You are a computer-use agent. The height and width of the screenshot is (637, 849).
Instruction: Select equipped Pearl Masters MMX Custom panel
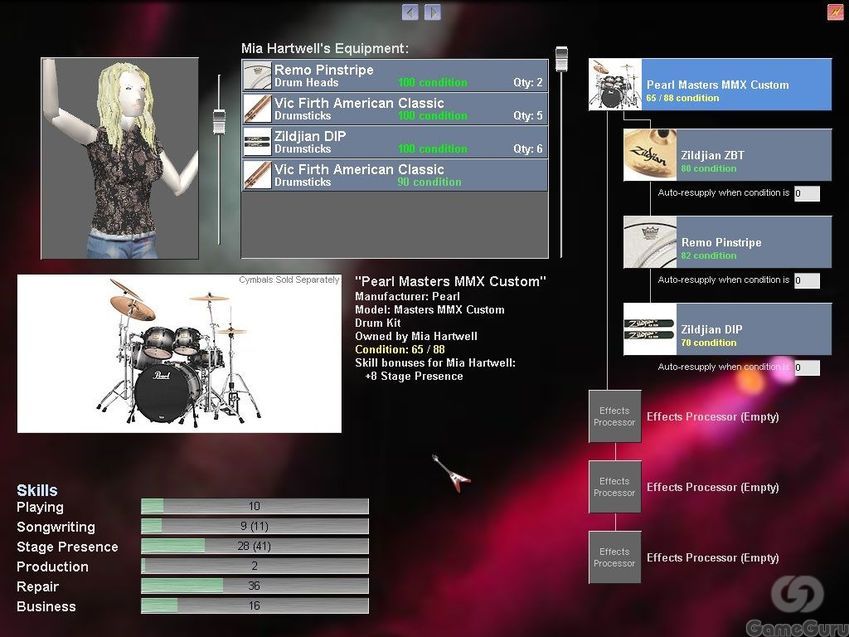(710, 84)
